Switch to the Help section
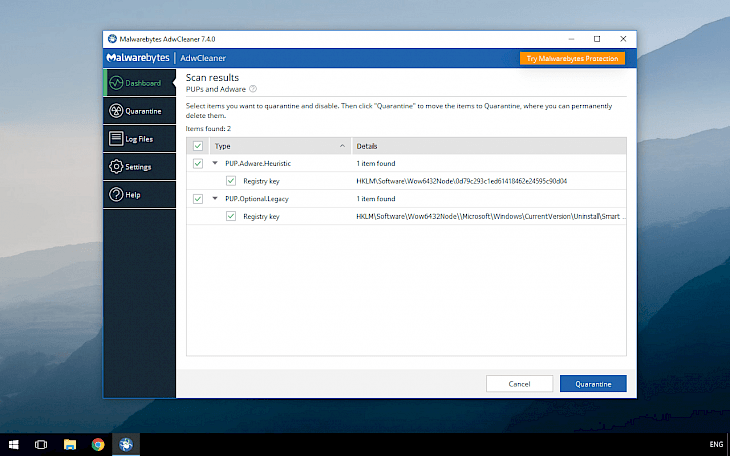The image size is (730, 456). (139, 195)
